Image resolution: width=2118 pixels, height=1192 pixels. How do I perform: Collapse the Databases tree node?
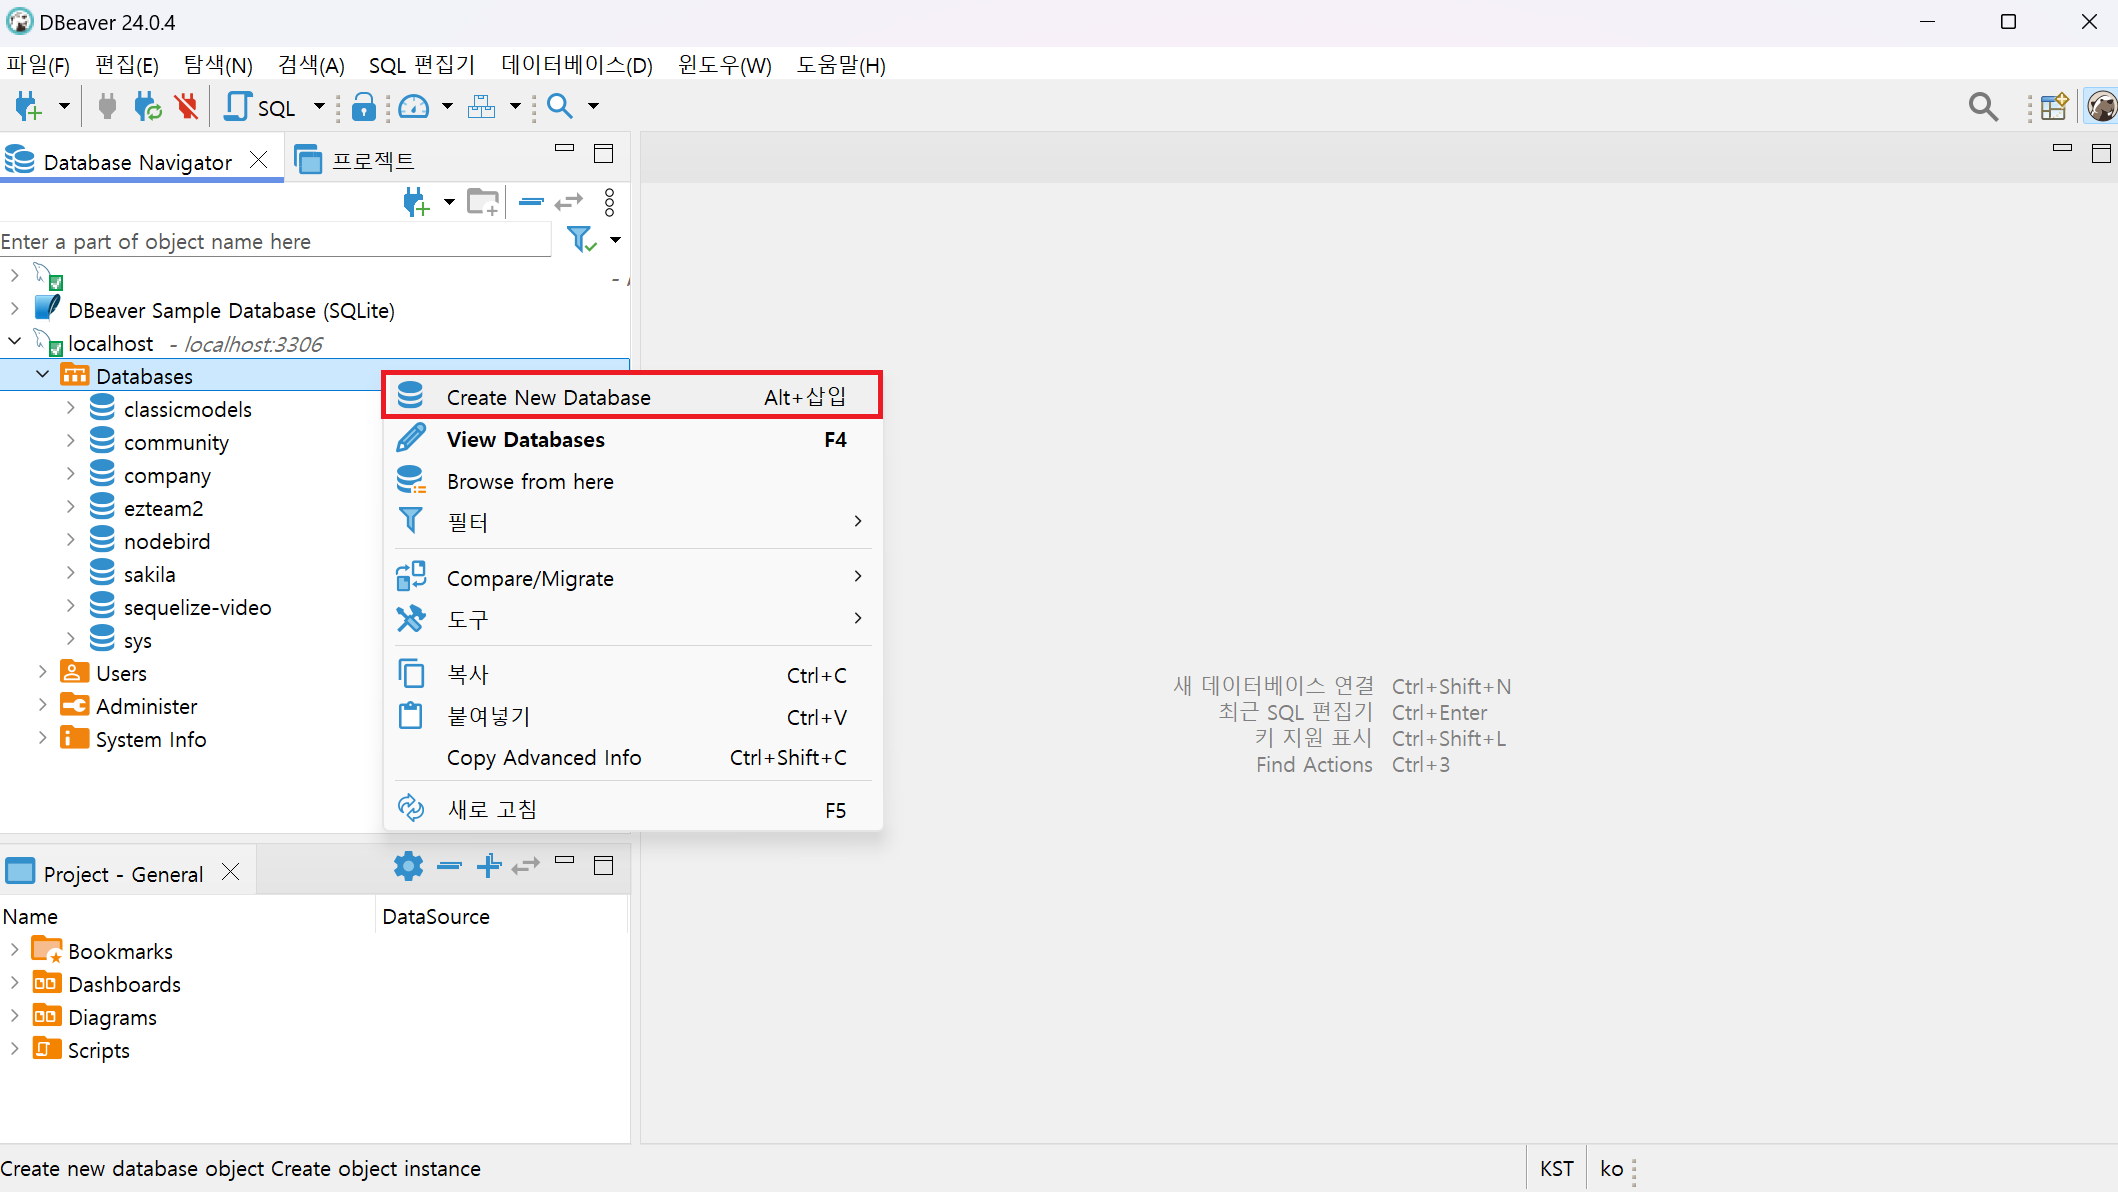(42, 375)
